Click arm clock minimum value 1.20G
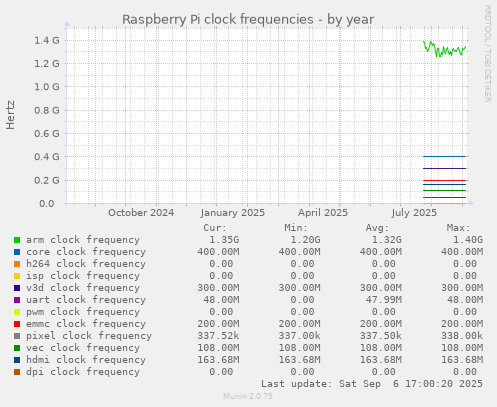497x407 pixels. tap(305, 240)
